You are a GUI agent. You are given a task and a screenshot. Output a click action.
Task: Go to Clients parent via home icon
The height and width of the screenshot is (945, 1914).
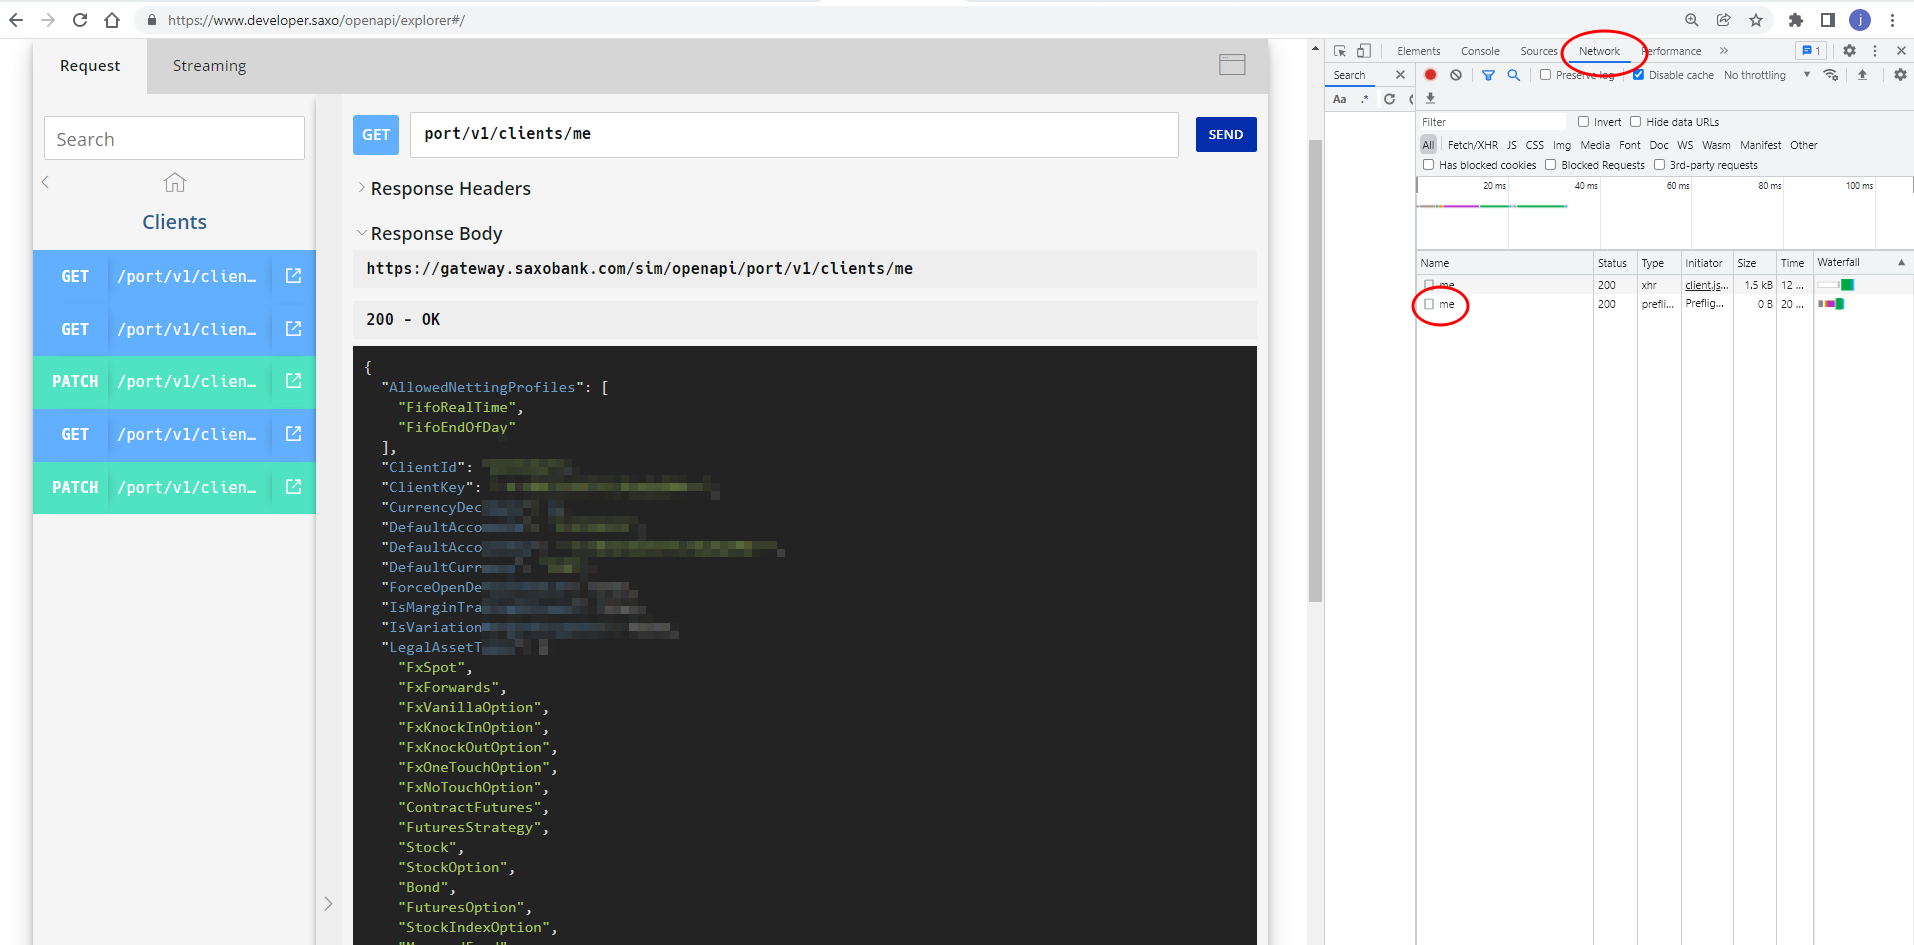[x=175, y=183]
